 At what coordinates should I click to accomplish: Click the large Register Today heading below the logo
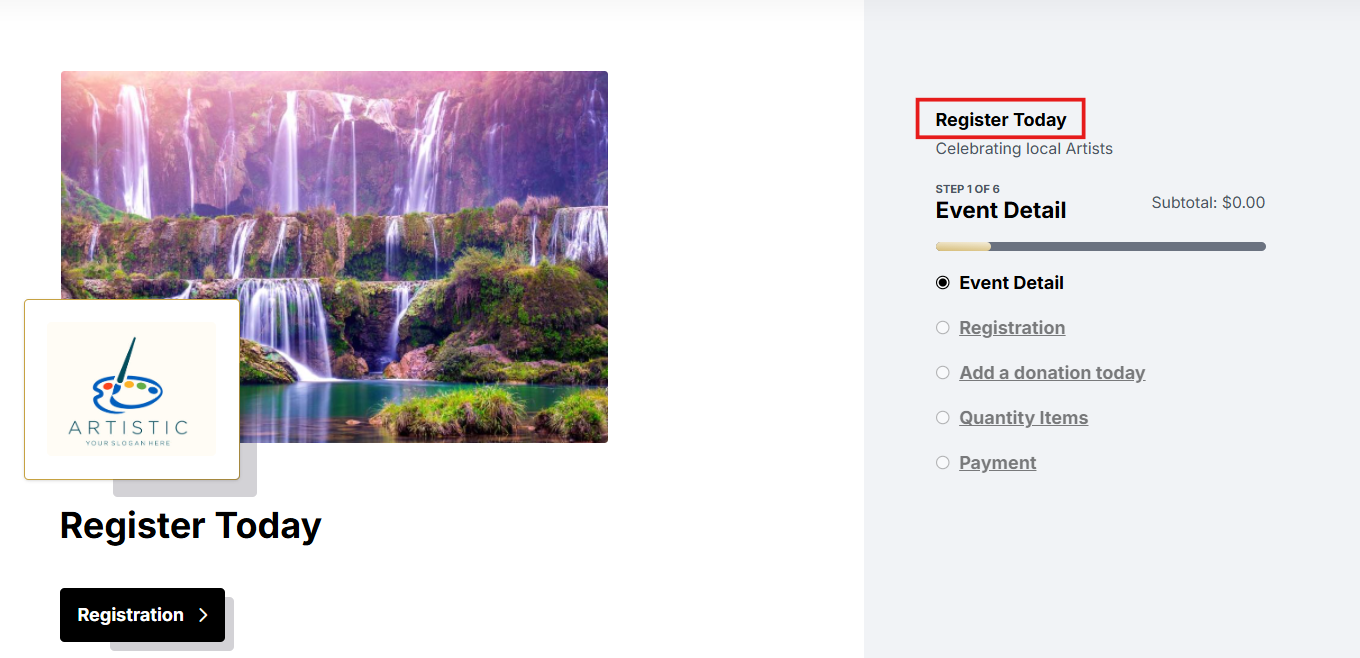coord(191,526)
